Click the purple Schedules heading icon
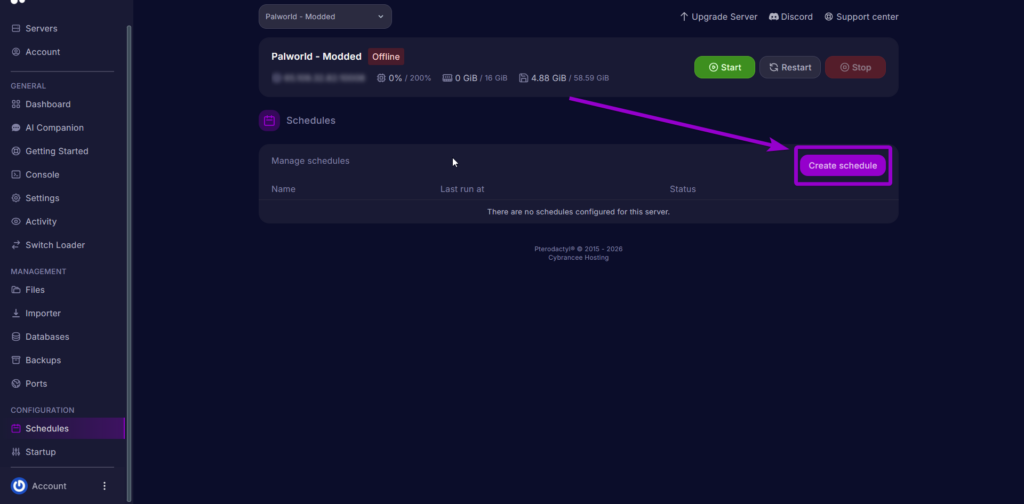The height and width of the screenshot is (504, 1024). (x=269, y=121)
